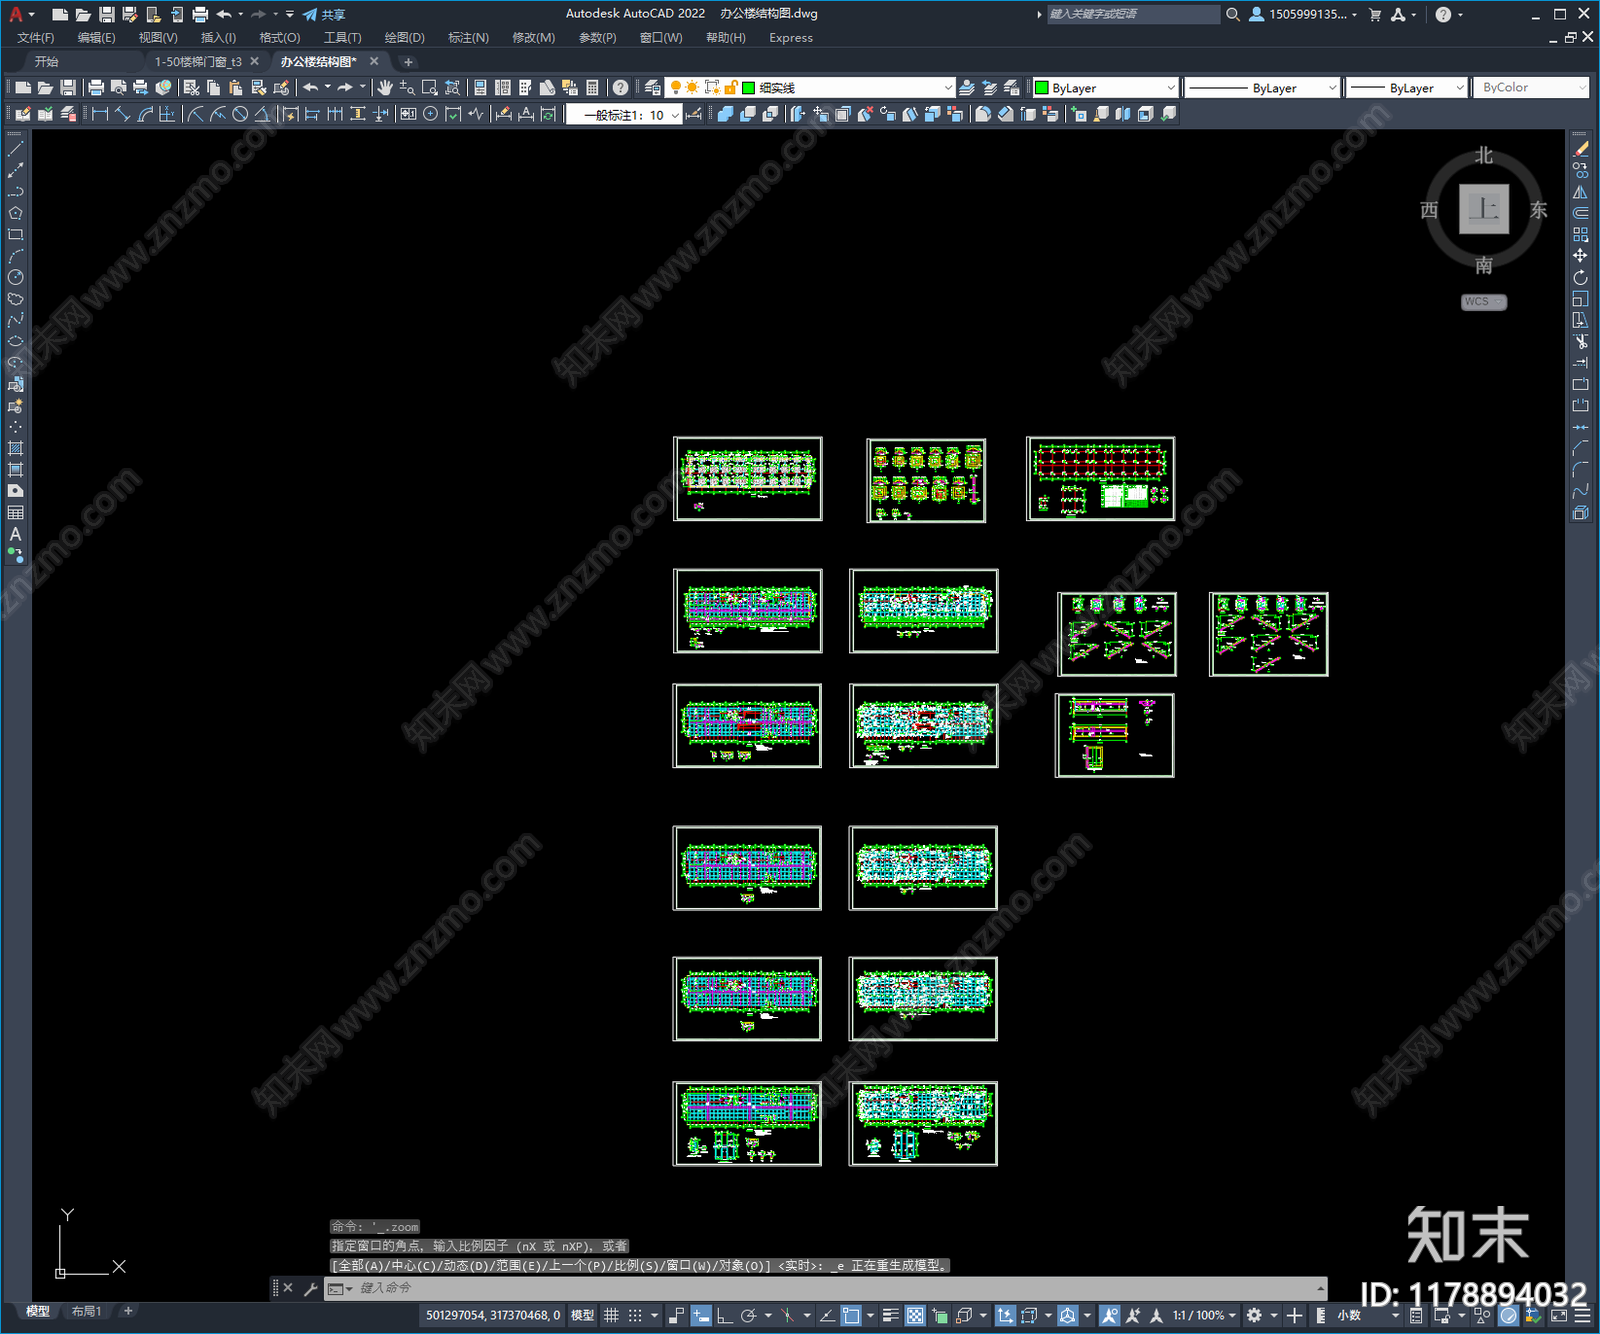Screen dimensions: 1600x1334
Task: Open the ByLayer color dropdown
Action: pyautogui.click(x=1105, y=88)
